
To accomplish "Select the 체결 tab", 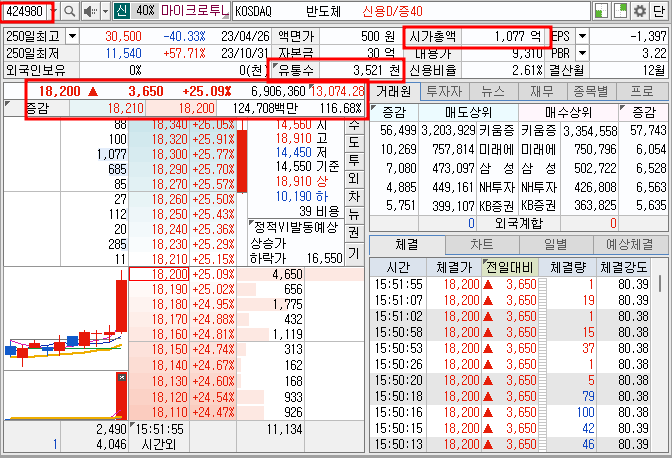I will pos(406,245).
